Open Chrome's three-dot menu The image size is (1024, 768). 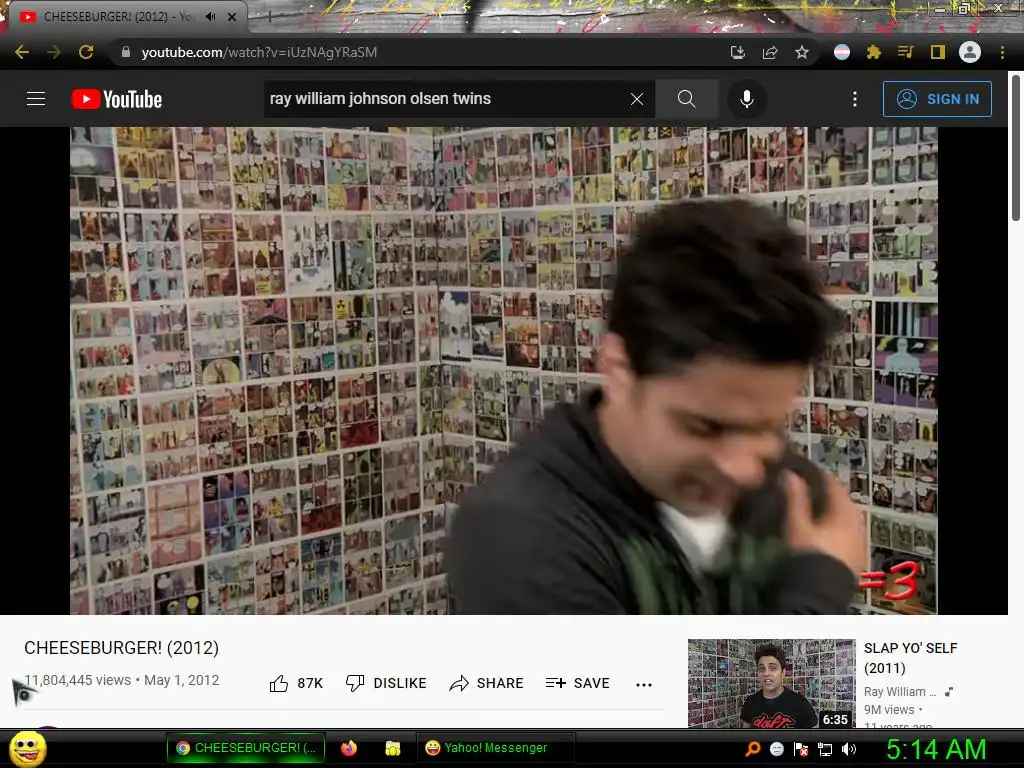[1002, 52]
